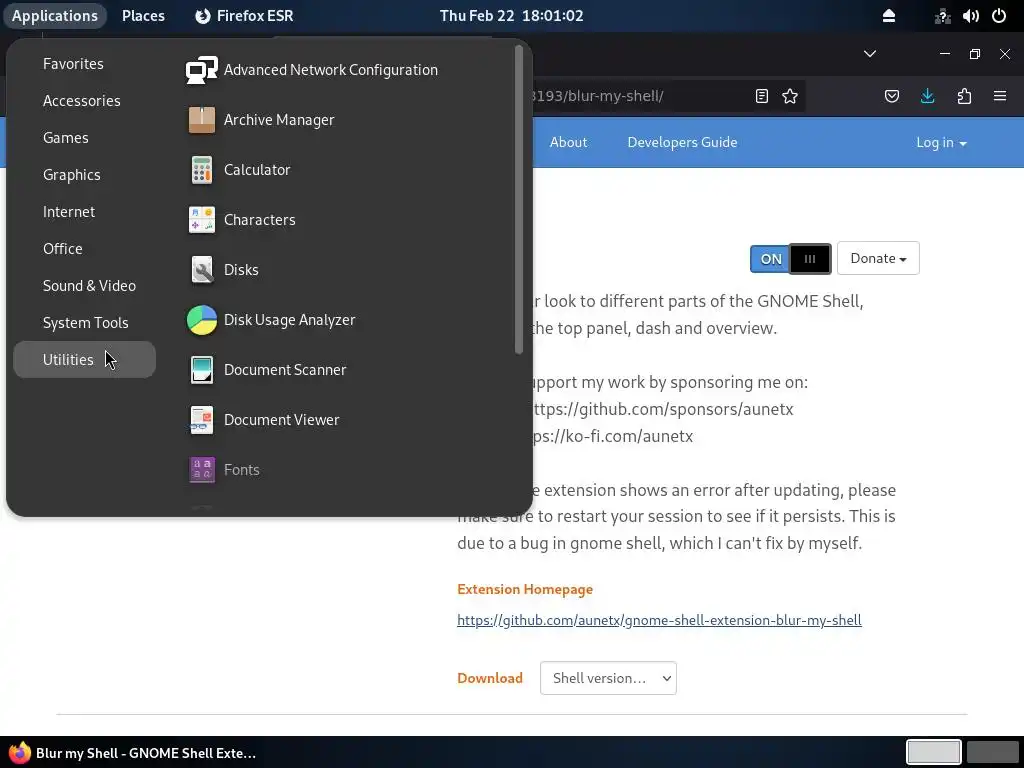
Task: Launch Disk Usage Analyzer icon
Action: tap(201, 320)
